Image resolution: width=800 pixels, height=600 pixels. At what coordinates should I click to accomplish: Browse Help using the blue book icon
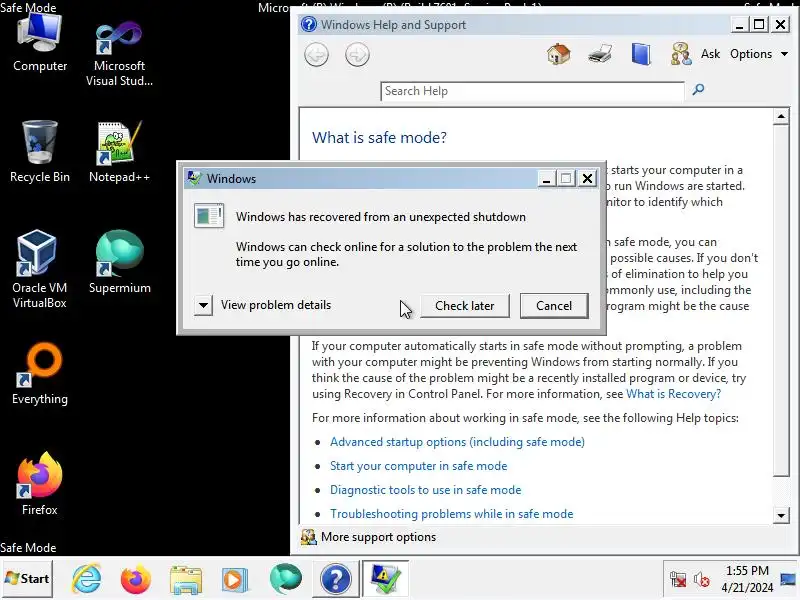[x=641, y=54]
